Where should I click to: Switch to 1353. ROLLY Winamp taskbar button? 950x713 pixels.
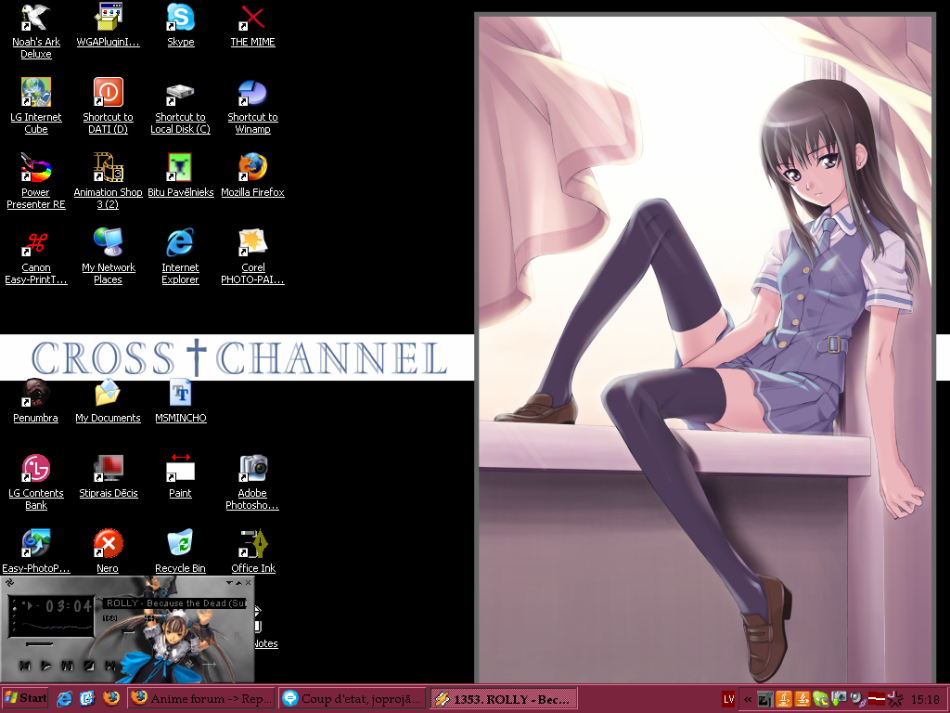(503, 698)
